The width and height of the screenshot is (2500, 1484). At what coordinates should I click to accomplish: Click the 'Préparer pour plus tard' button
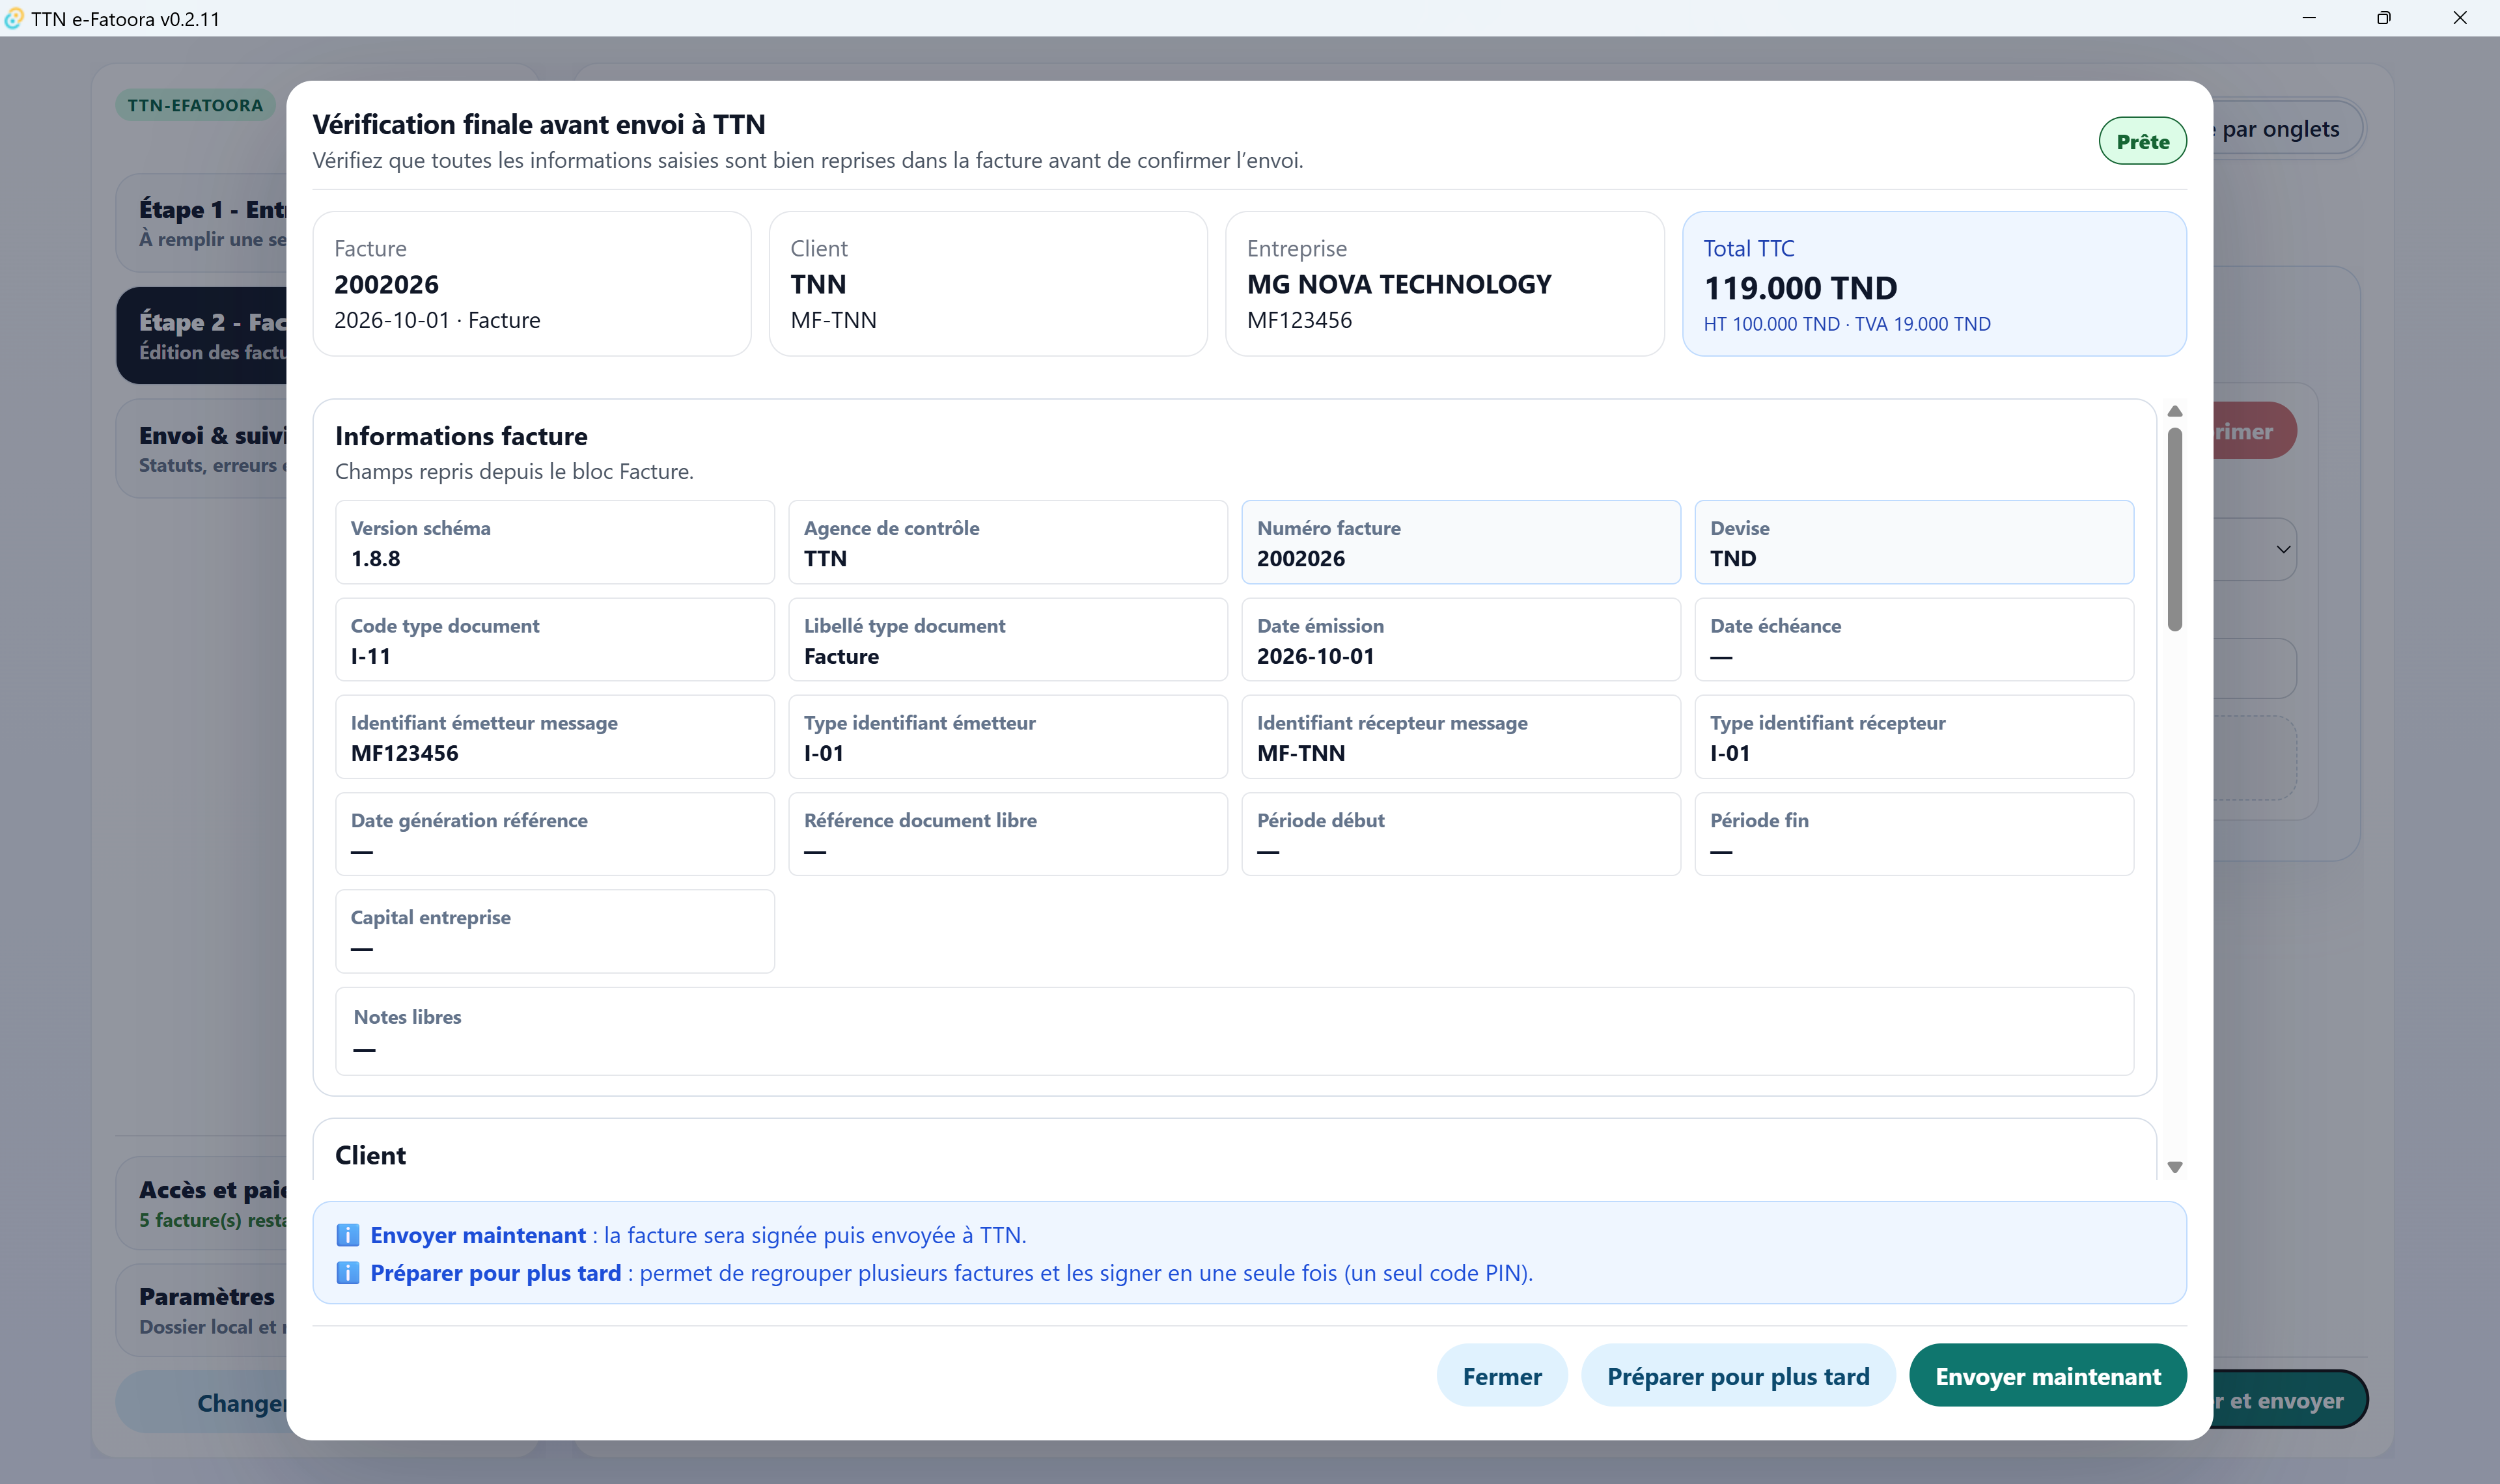coord(1738,1376)
